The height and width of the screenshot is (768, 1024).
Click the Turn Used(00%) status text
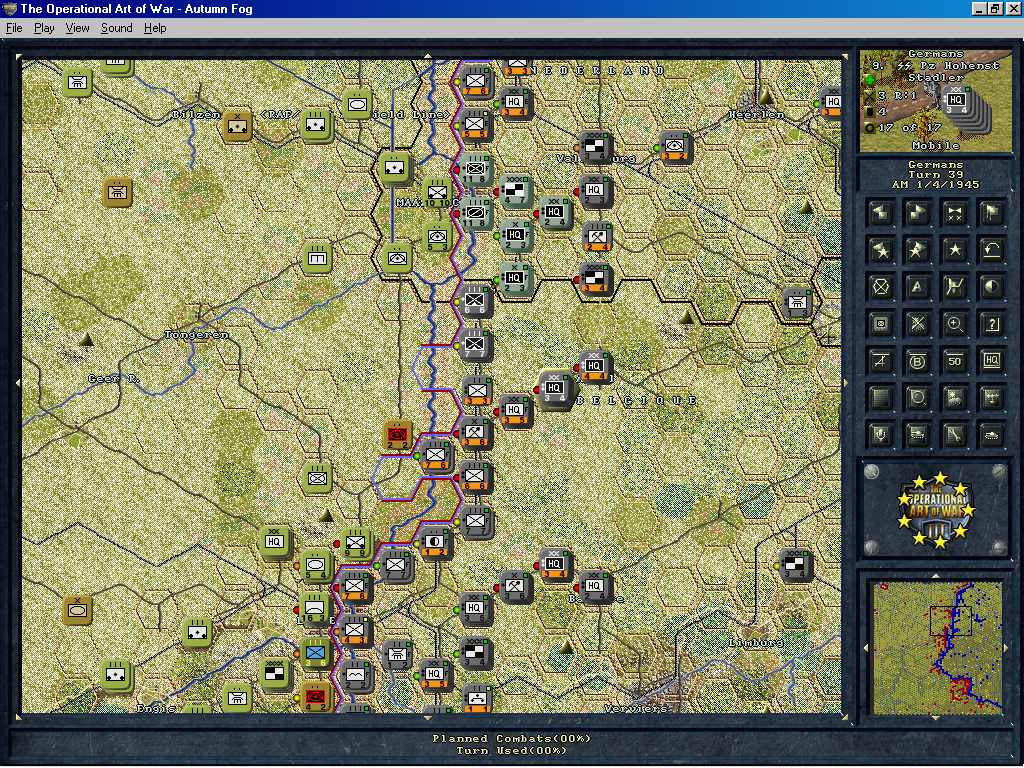tap(511, 750)
